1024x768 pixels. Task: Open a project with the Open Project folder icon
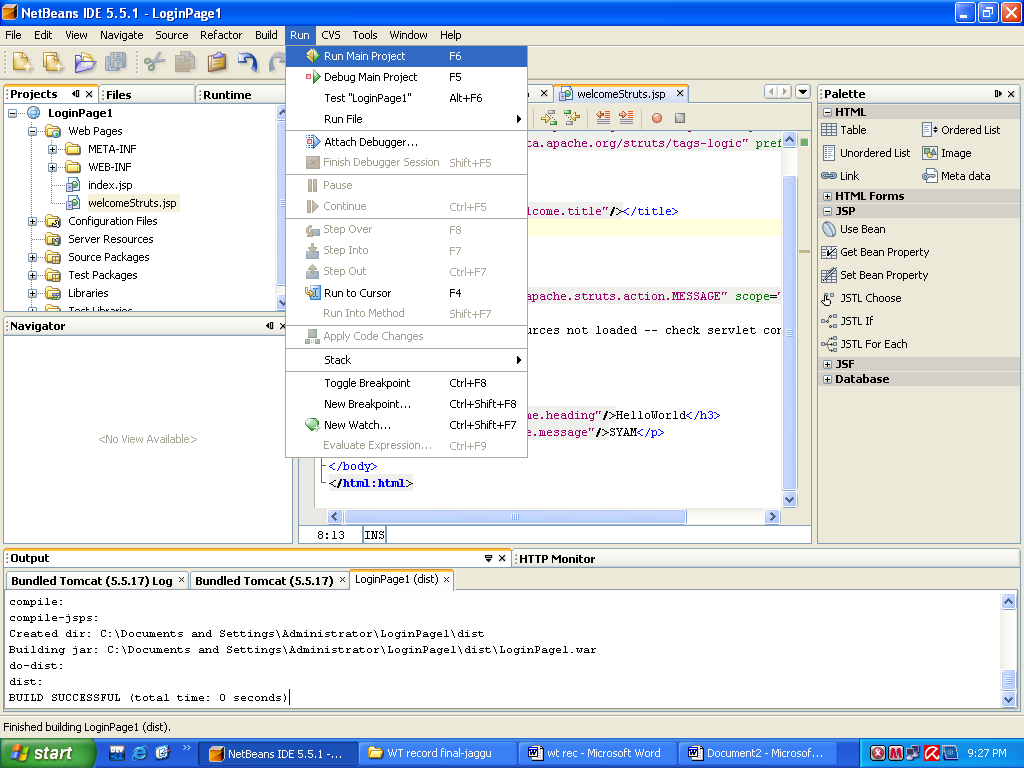click(85, 62)
